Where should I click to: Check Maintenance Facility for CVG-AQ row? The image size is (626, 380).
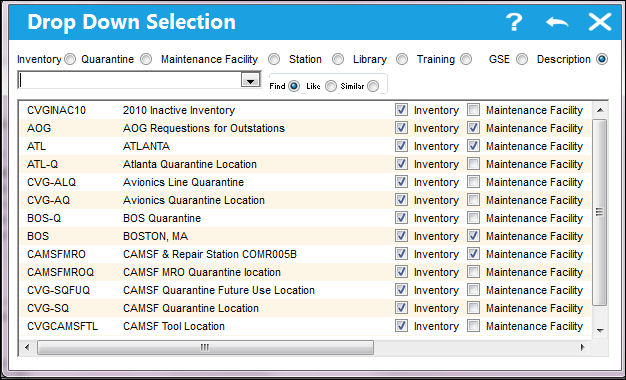tap(473, 200)
